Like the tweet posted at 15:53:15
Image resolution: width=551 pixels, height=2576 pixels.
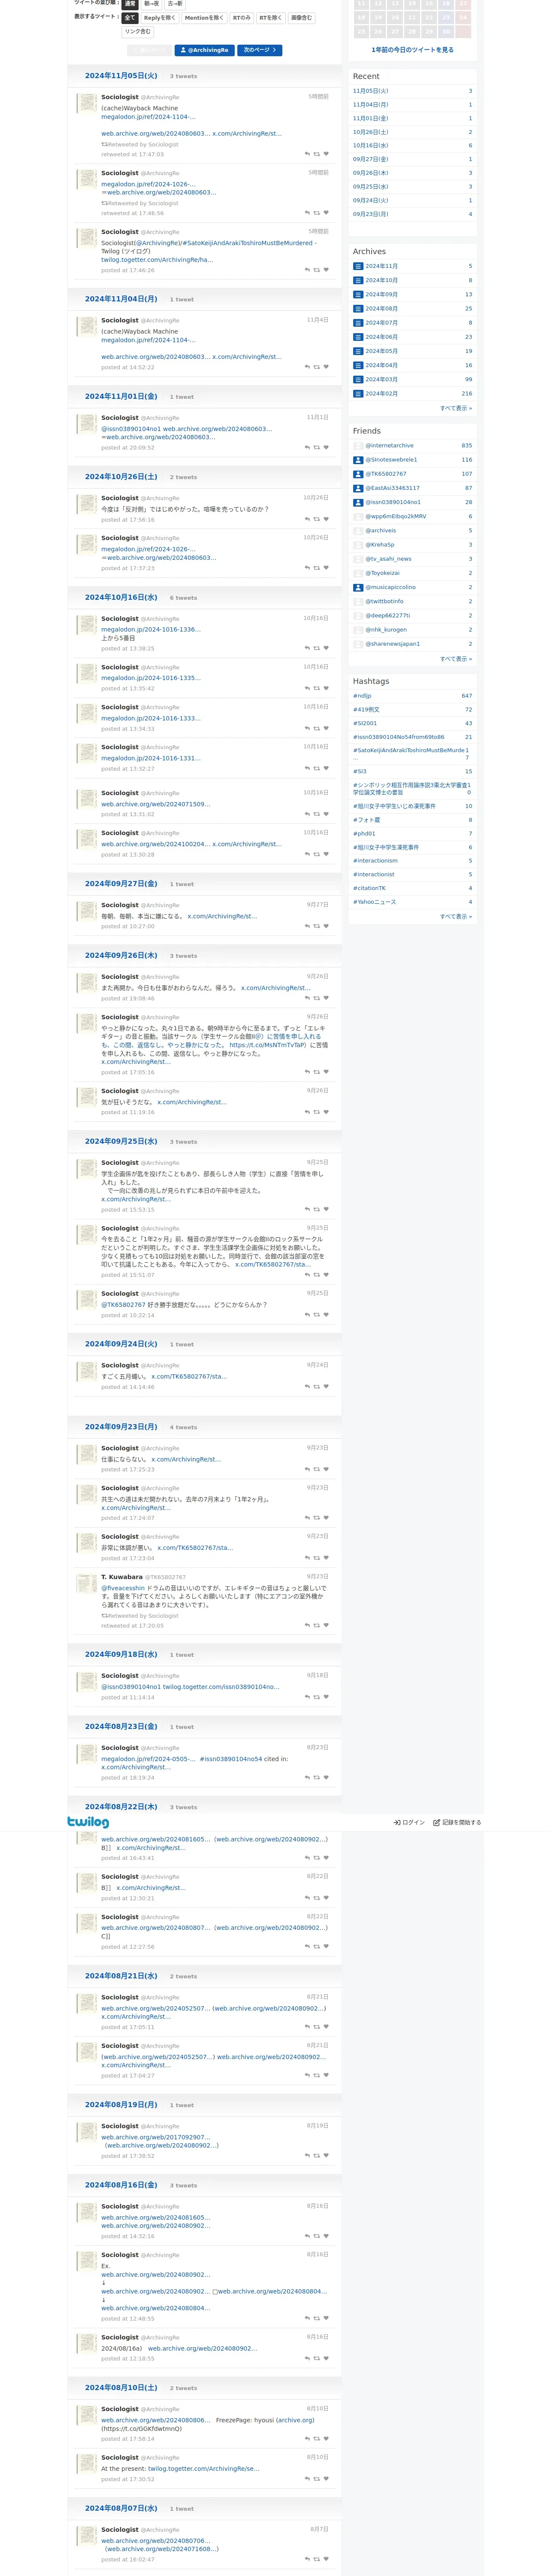coord(326,1209)
